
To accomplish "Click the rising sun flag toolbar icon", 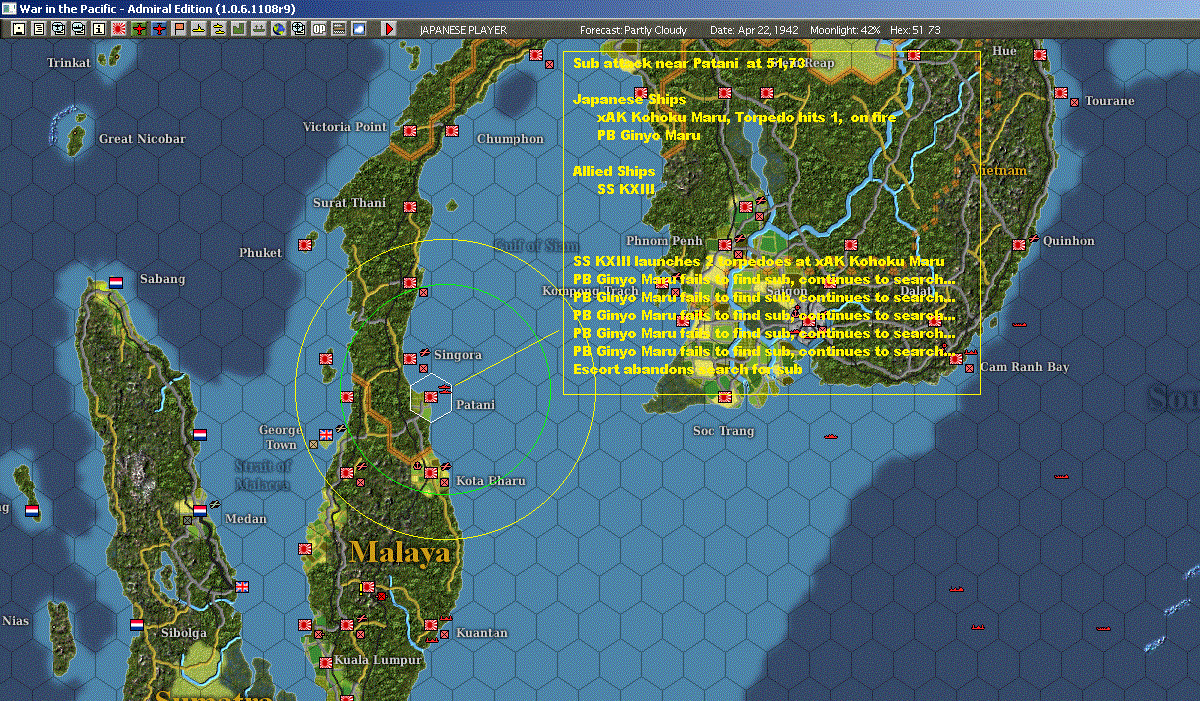I will [x=118, y=29].
